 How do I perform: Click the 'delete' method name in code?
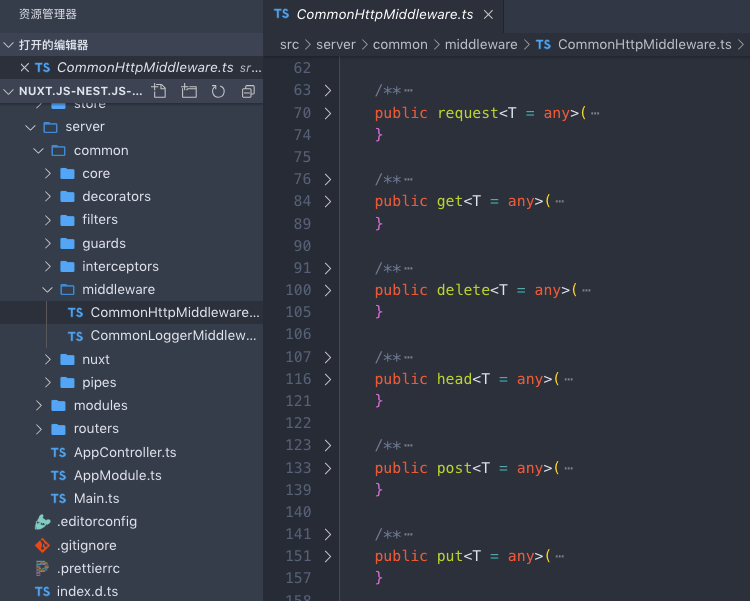463,290
